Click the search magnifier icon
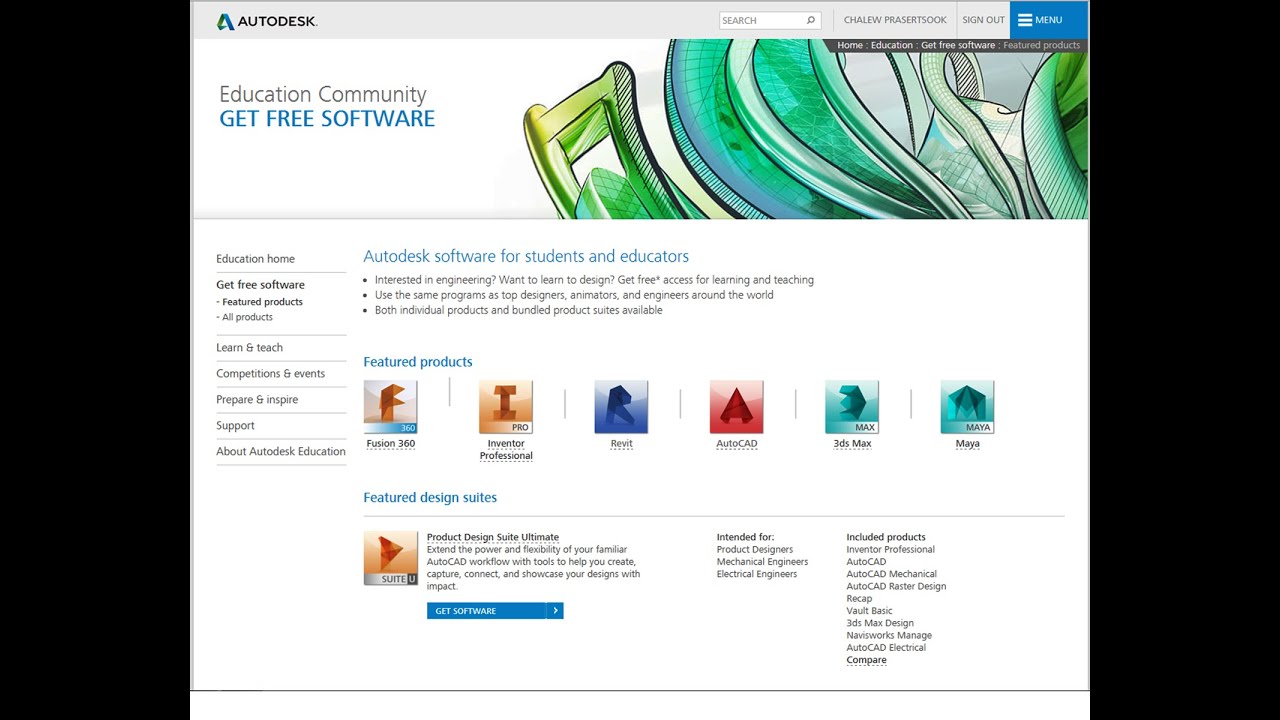This screenshot has height=720, width=1280. [811, 20]
